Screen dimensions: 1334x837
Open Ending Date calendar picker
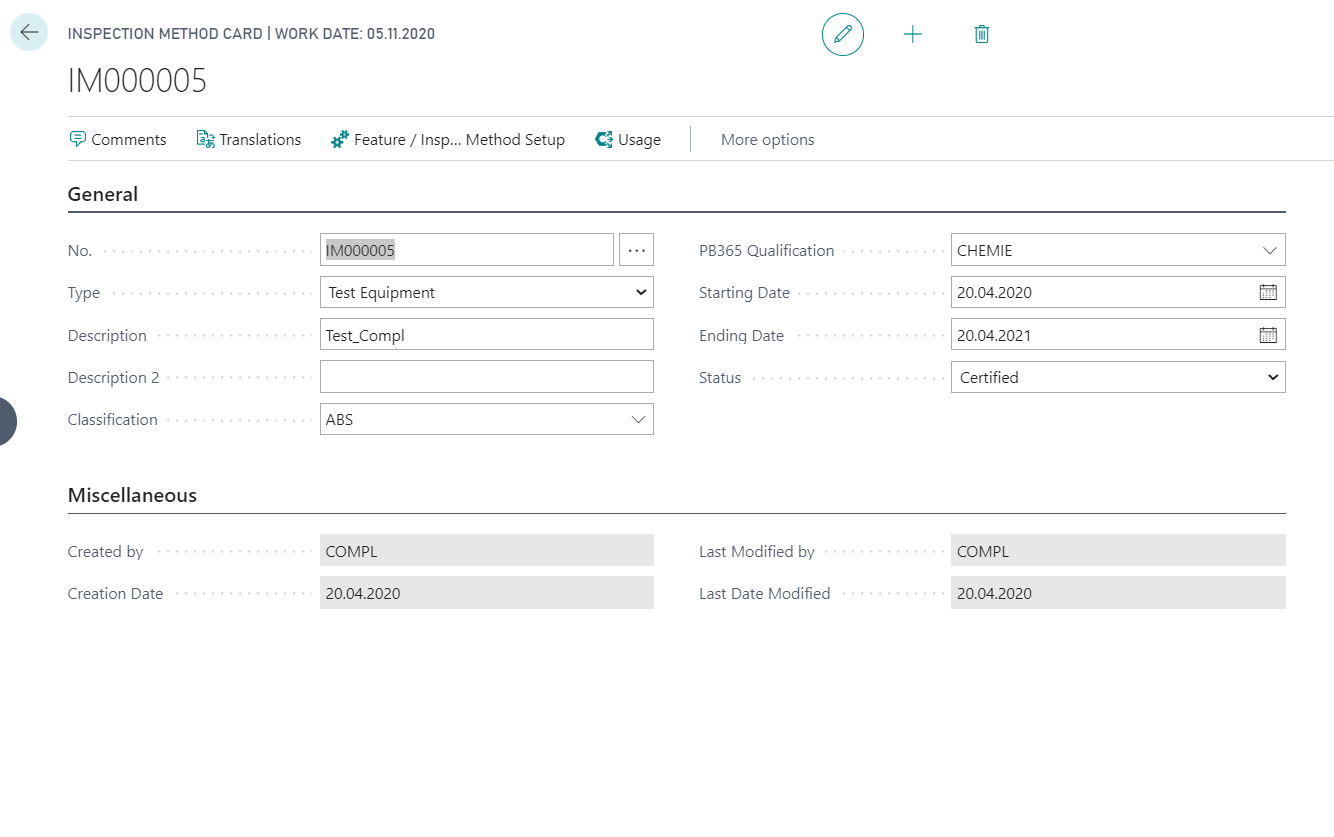pyautogui.click(x=1268, y=335)
